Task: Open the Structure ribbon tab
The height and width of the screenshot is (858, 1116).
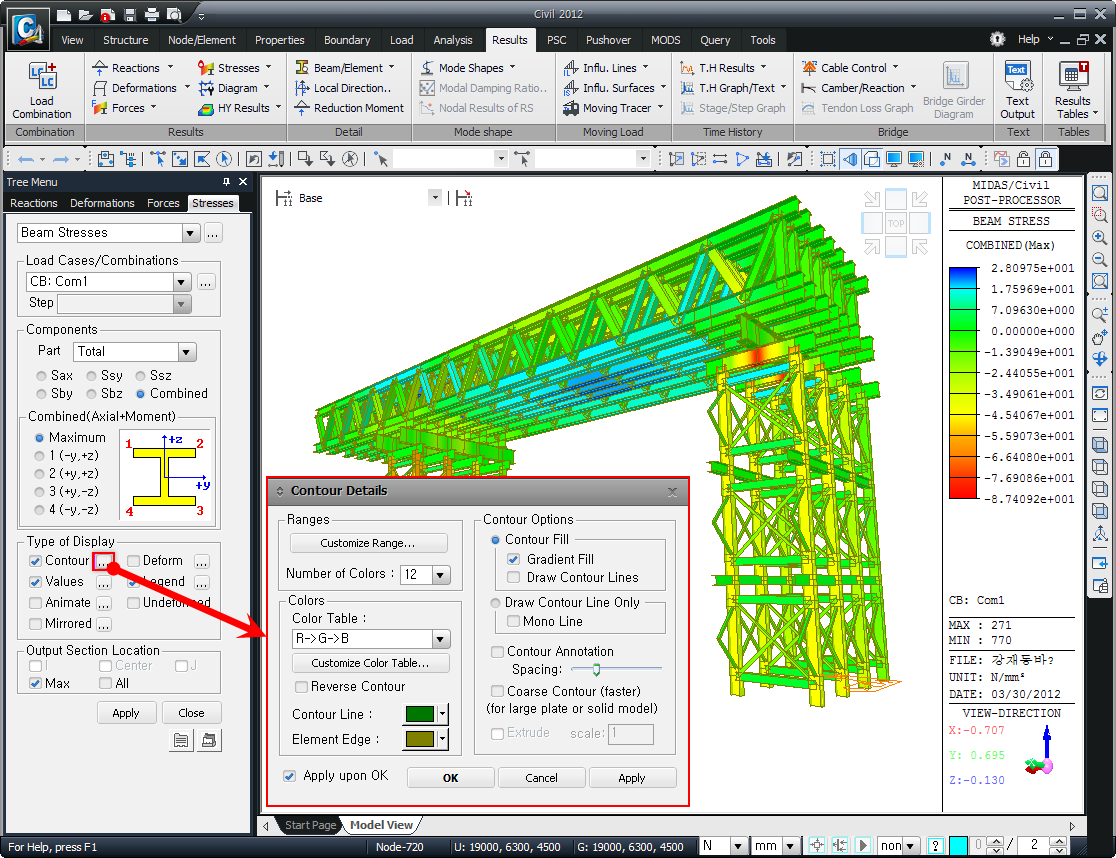Action: tap(125, 40)
